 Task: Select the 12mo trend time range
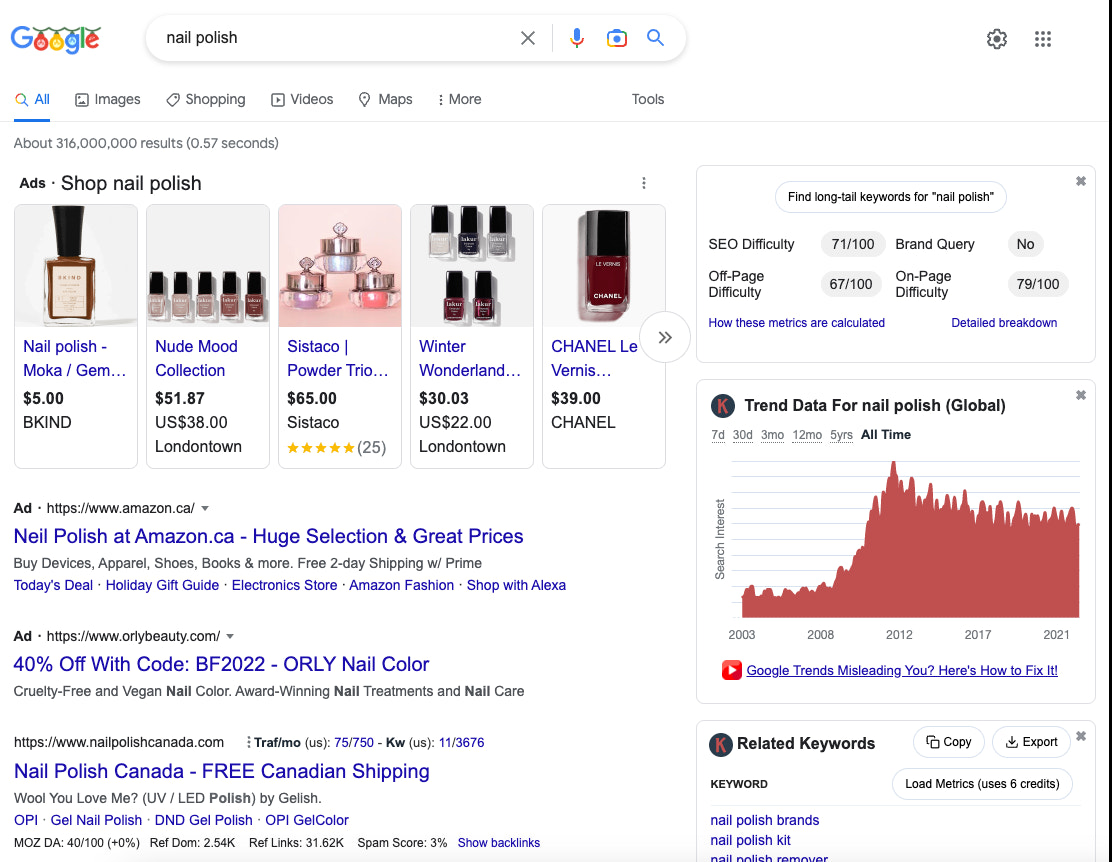(x=806, y=435)
